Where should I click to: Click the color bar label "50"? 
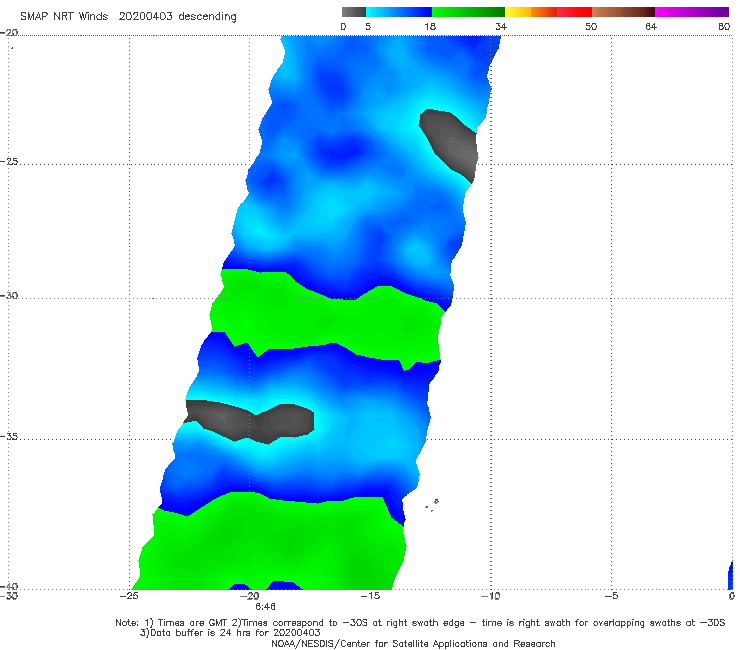(x=591, y=27)
